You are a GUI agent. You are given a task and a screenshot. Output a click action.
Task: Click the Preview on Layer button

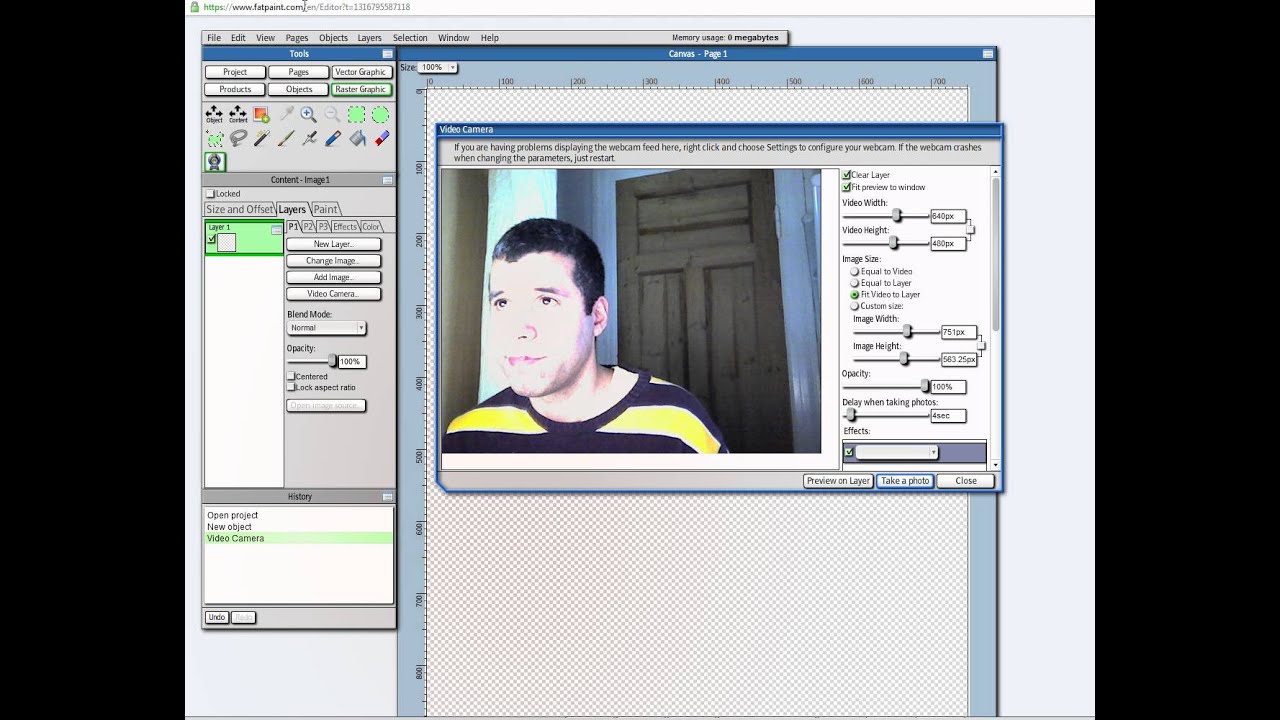tap(838, 481)
